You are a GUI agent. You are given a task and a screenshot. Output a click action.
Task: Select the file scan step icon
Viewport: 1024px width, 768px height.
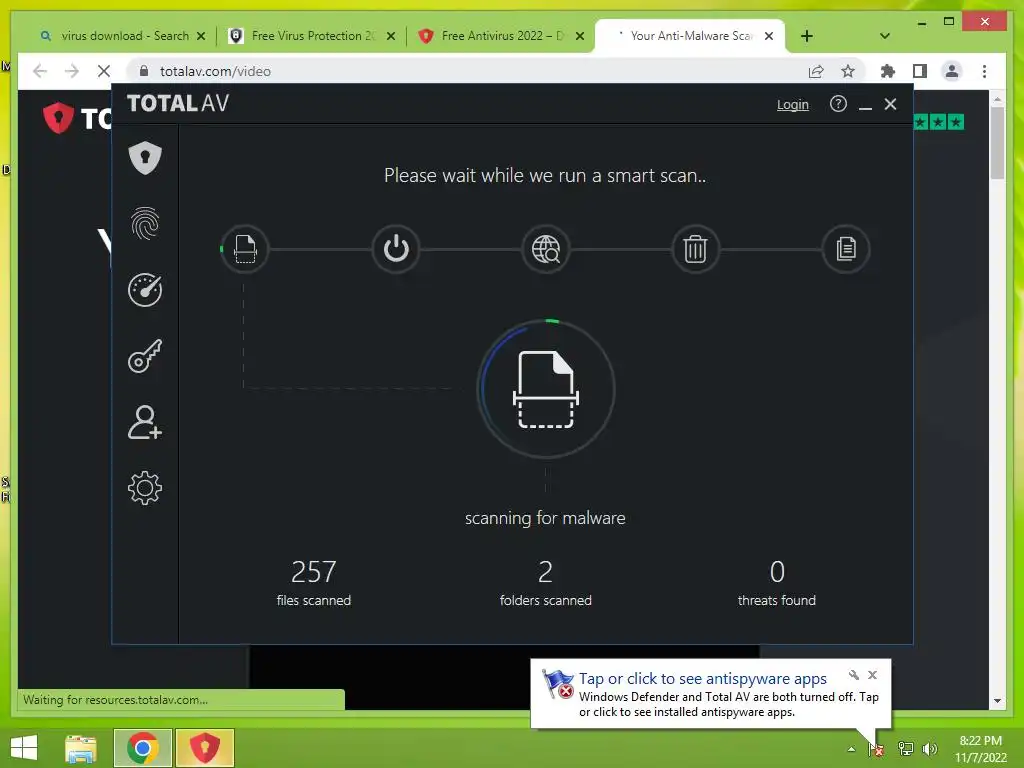tap(245, 249)
